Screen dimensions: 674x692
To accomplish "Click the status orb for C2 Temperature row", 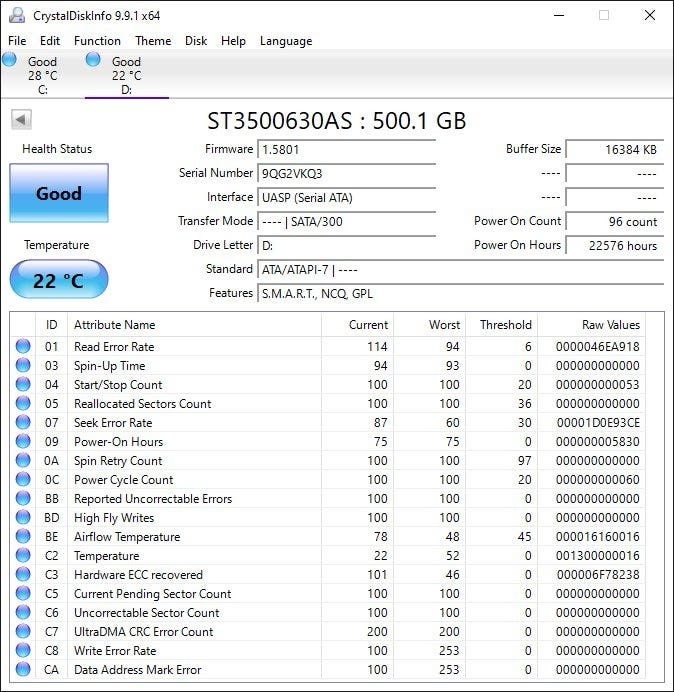I will (x=23, y=555).
